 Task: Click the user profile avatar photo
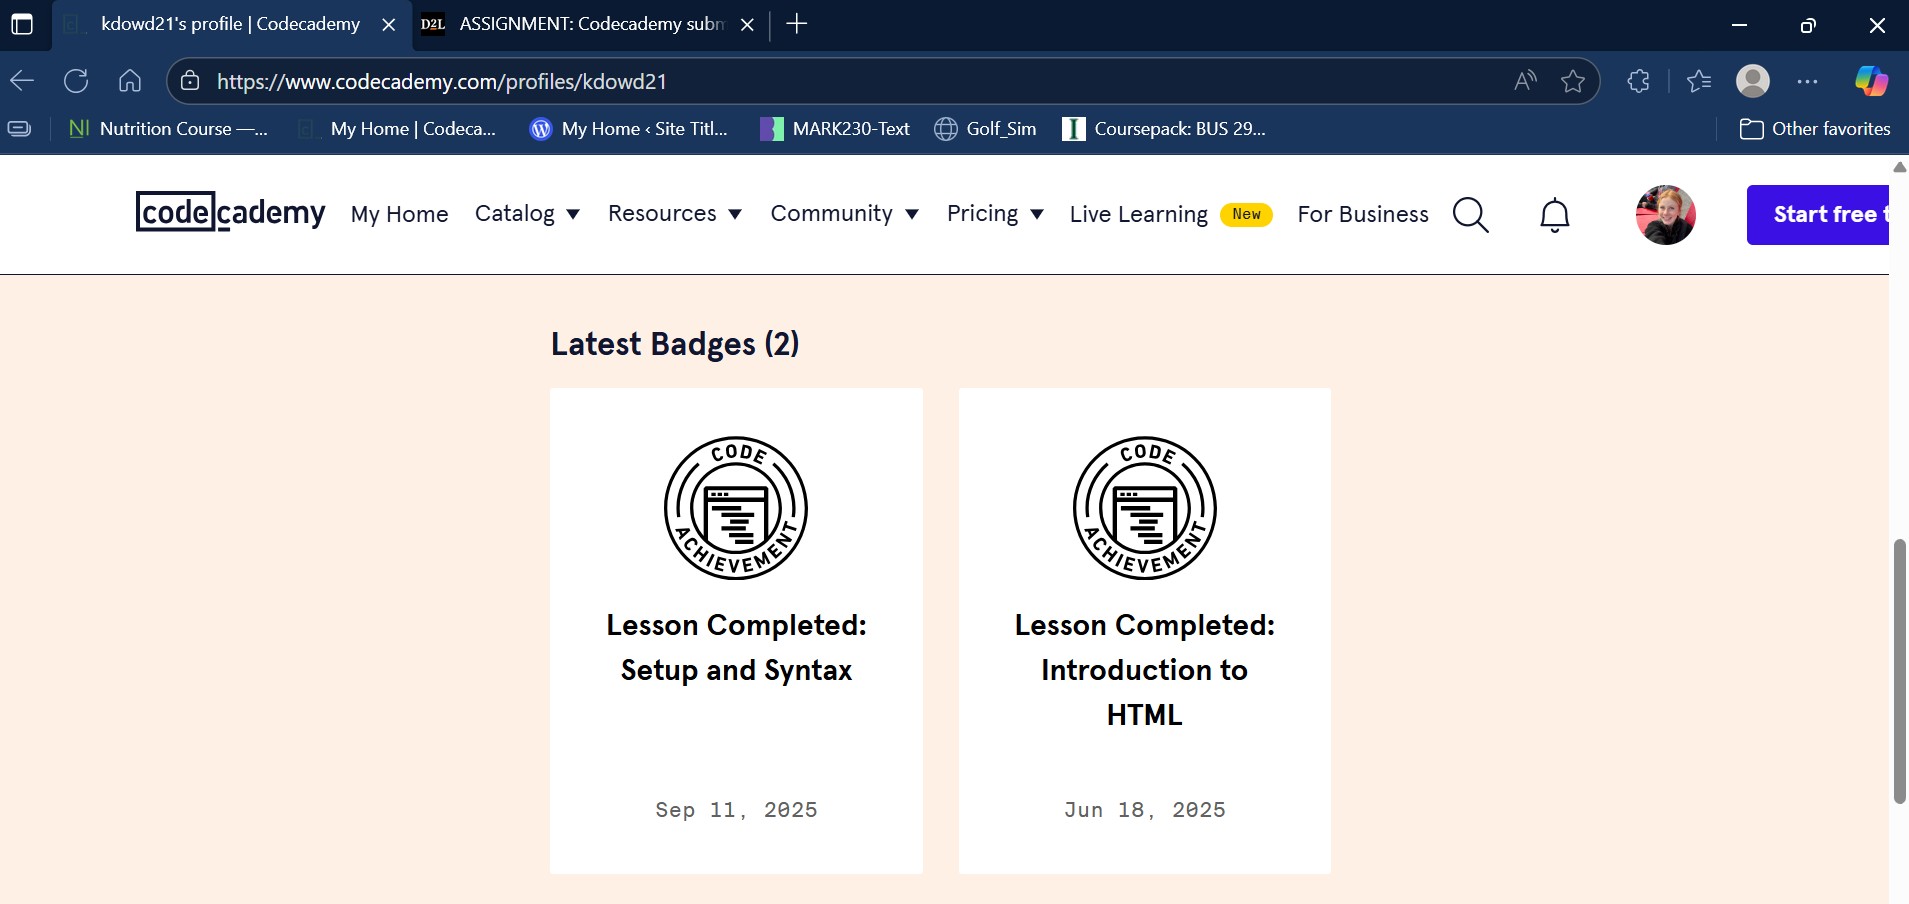pyautogui.click(x=1665, y=215)
